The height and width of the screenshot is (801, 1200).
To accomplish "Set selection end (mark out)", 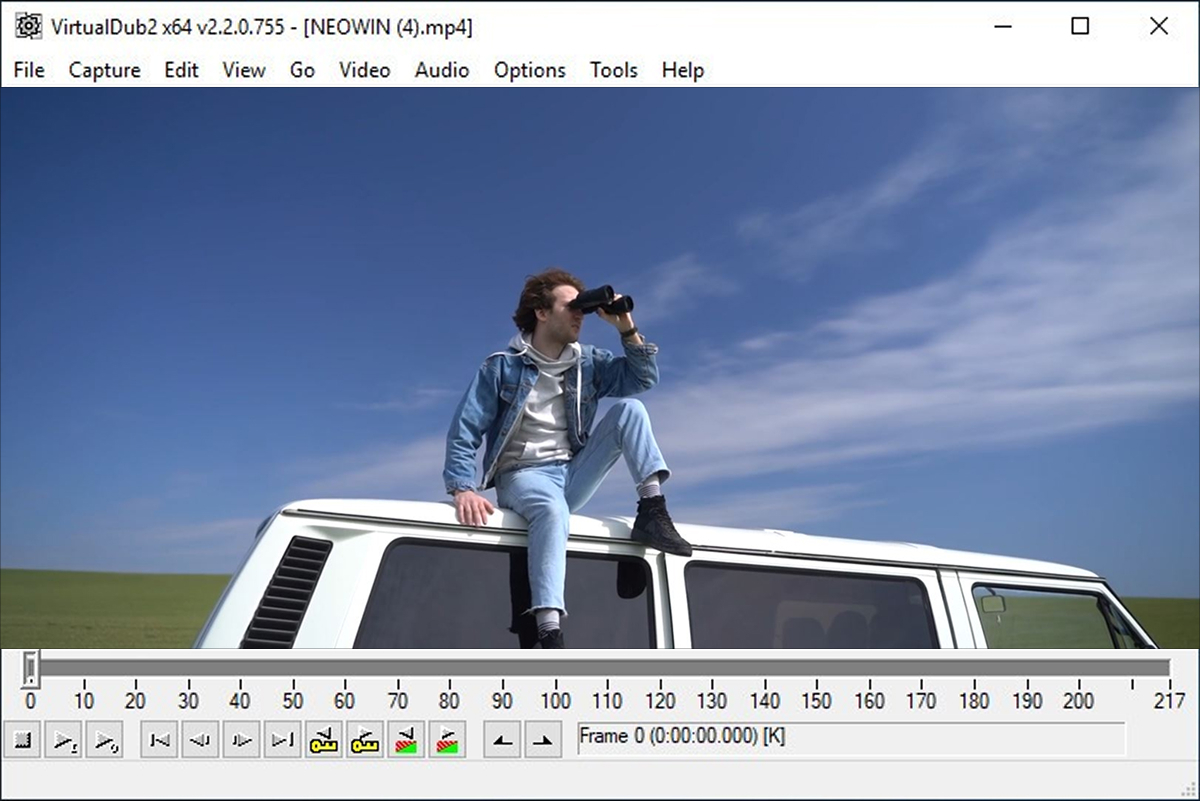I will [543, 740].
